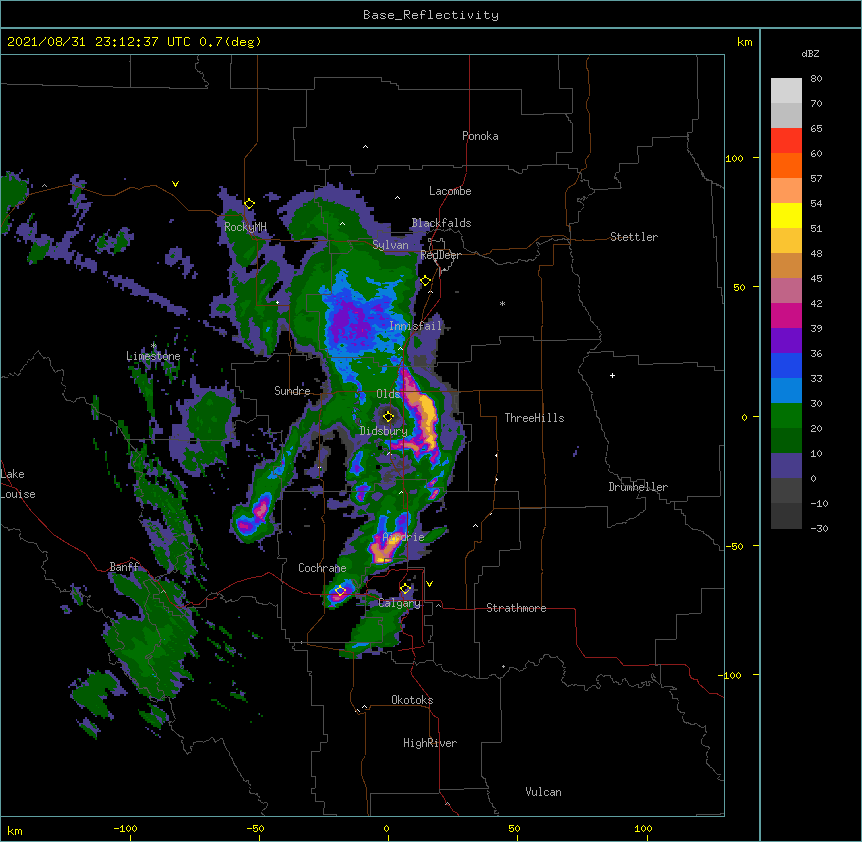
Task: Click the -30 value on the dBZ legend
Action: (819, 528)
